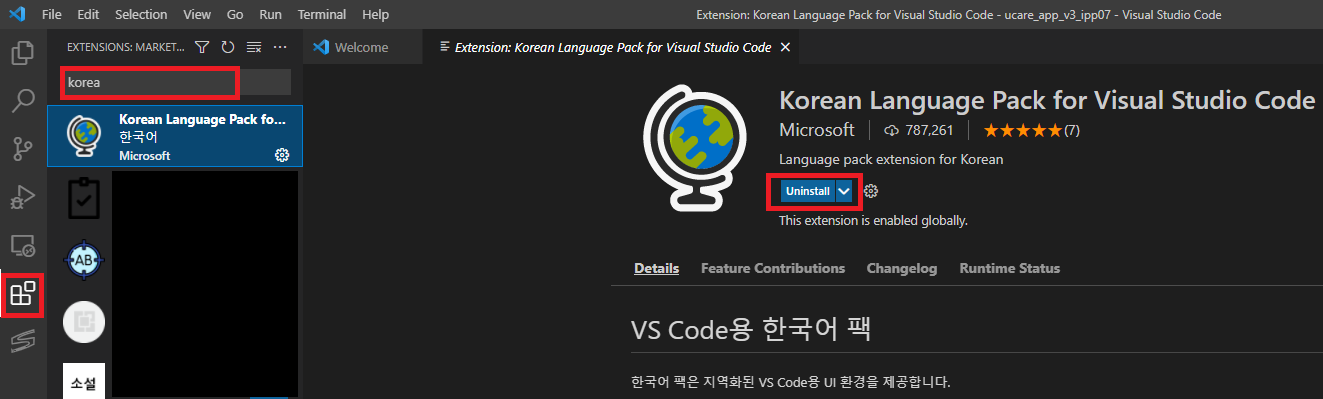Screen dimensions: 1323x399
Task: Open the Source Control view
Action: pos(23,149)
